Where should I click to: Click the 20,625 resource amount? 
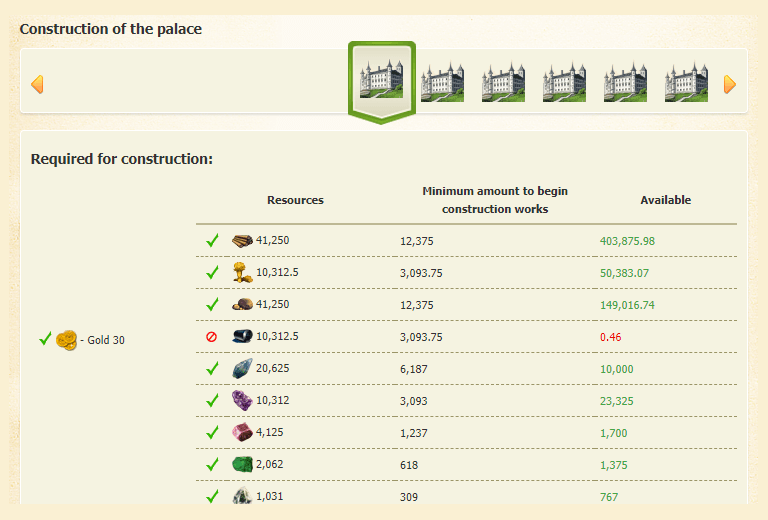tap(273, 368)
